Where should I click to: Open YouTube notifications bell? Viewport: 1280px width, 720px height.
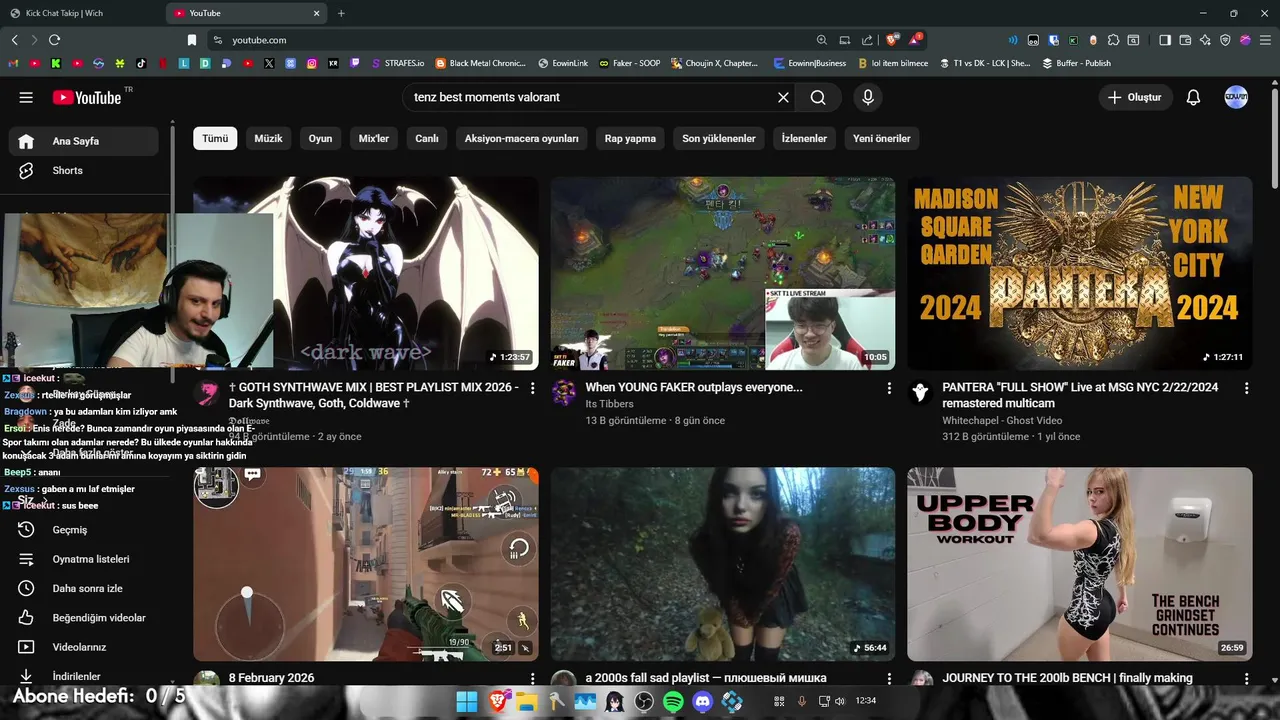pos(1193,97)
